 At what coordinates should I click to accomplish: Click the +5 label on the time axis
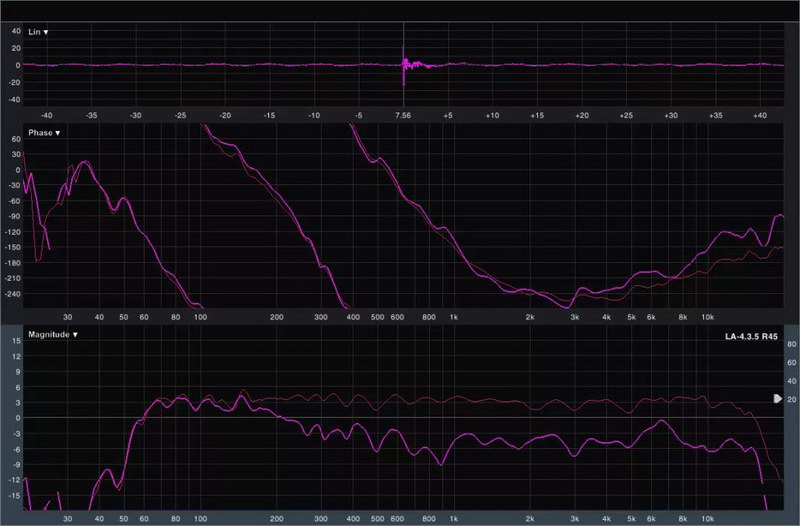click(448, 115)
